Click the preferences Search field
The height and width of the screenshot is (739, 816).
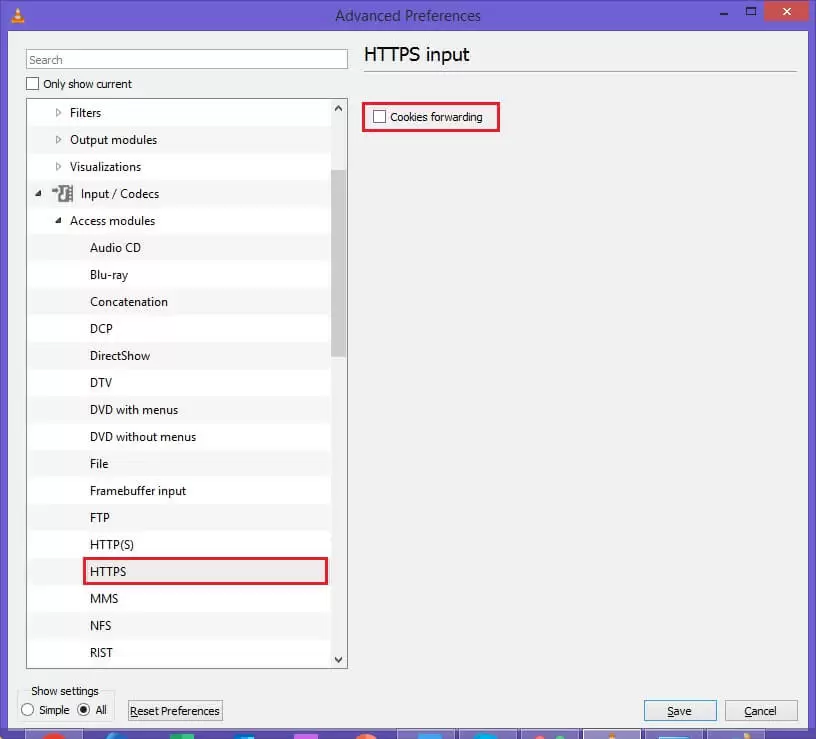coord(187,59)
